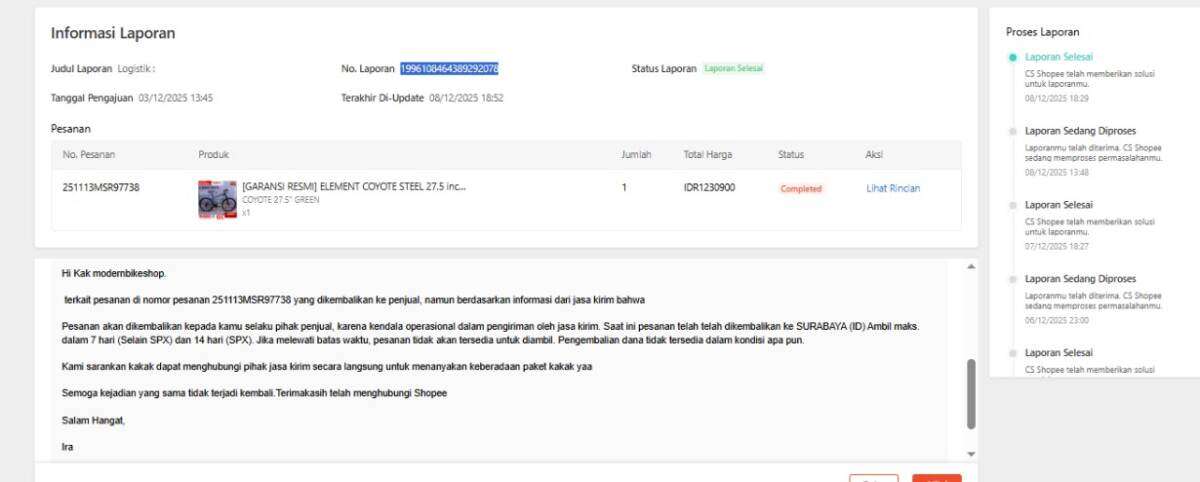Click the Total Harga column header

[x=707, y=155]
